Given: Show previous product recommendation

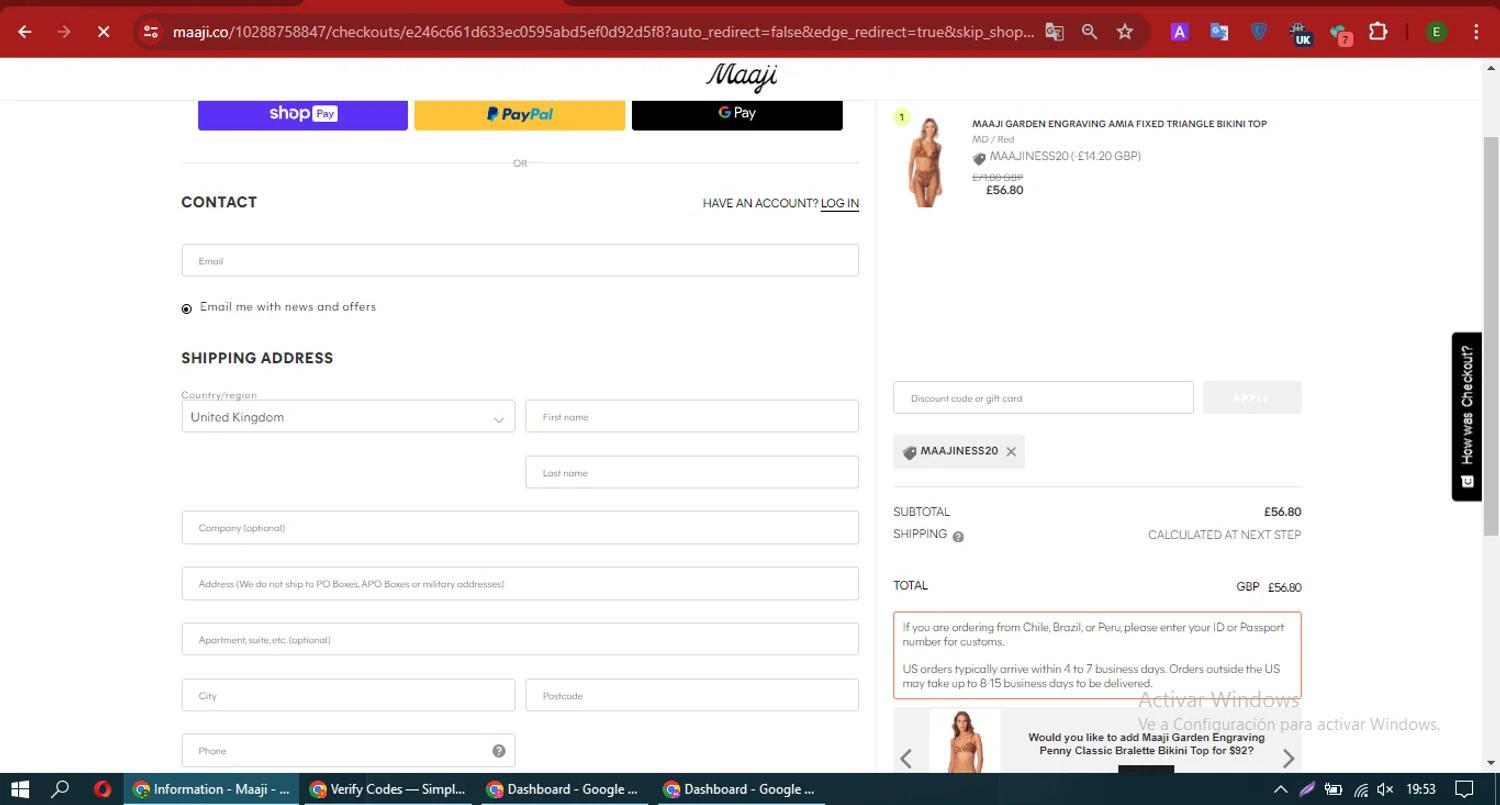Looking at the screenshot, I should (906, 759).
